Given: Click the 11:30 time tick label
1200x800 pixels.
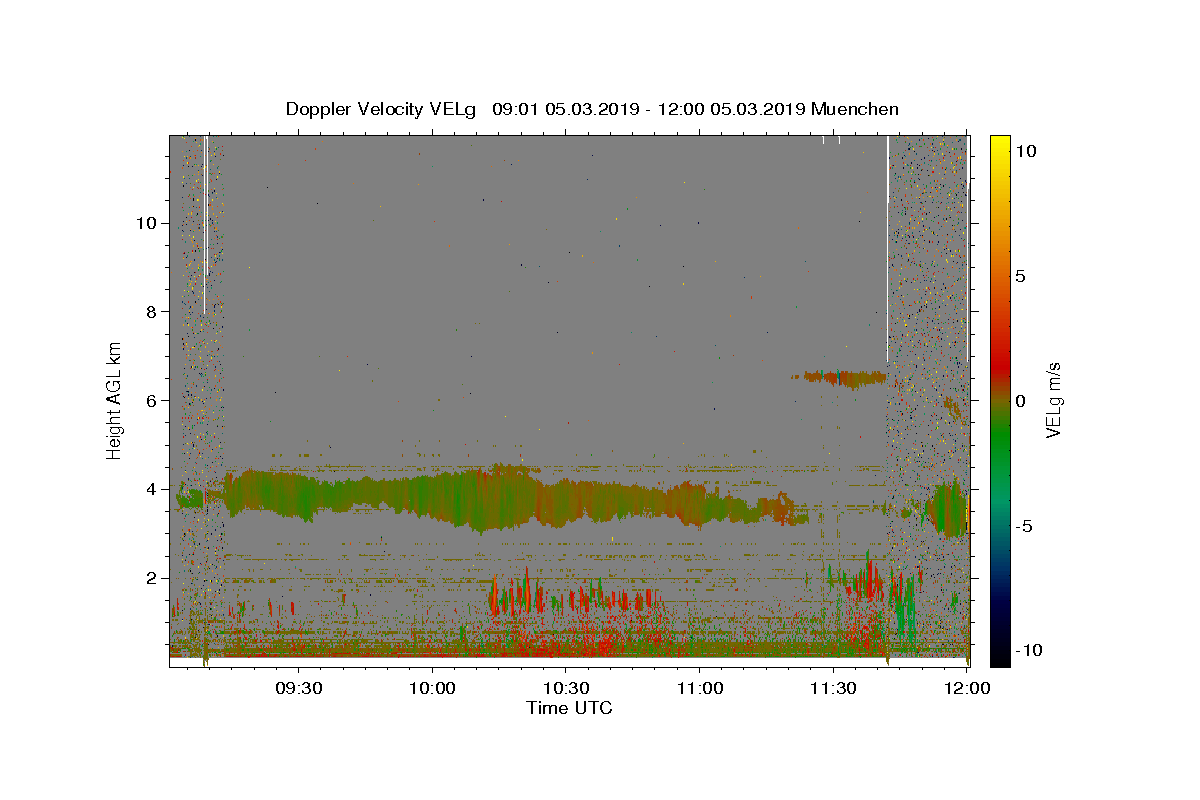Looking at the screenshot, I should (834, 689).
